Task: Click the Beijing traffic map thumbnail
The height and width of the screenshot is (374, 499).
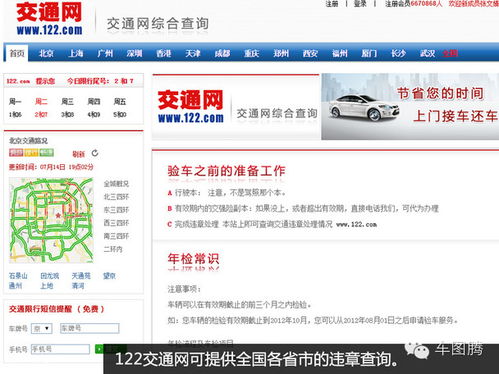Action: click(51, 220)
